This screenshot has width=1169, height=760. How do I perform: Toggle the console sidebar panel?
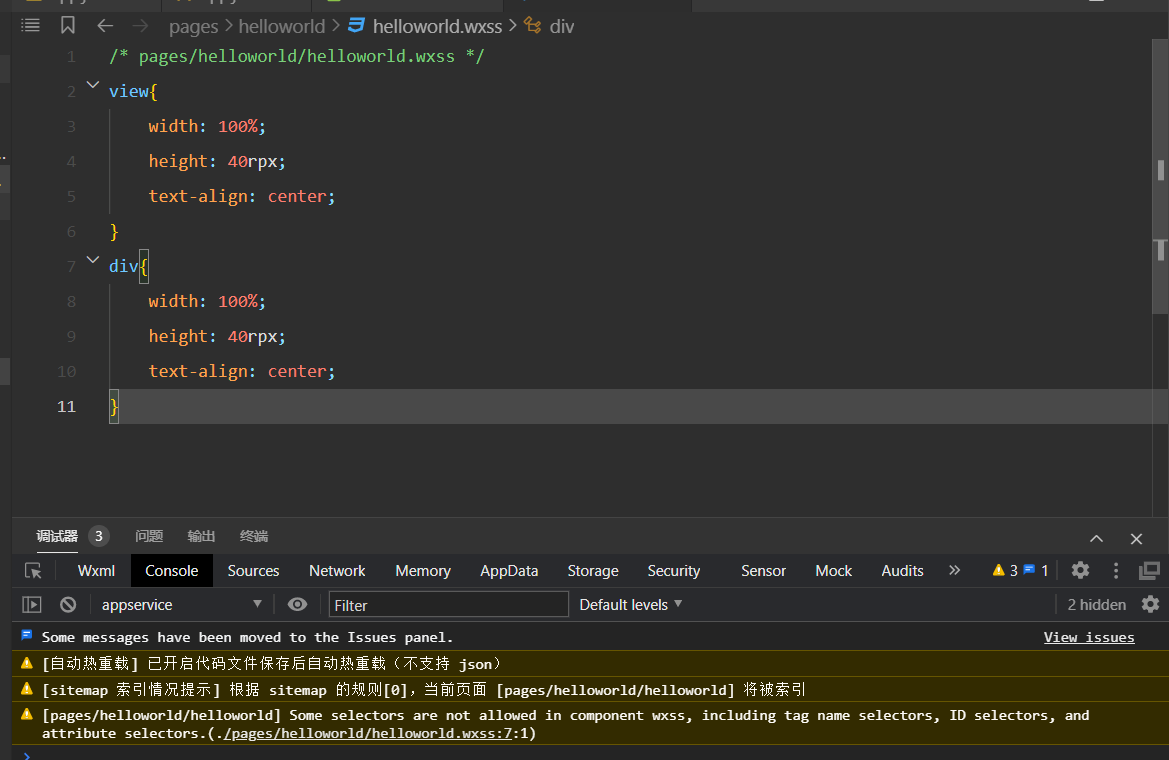[x=32, y=604]
